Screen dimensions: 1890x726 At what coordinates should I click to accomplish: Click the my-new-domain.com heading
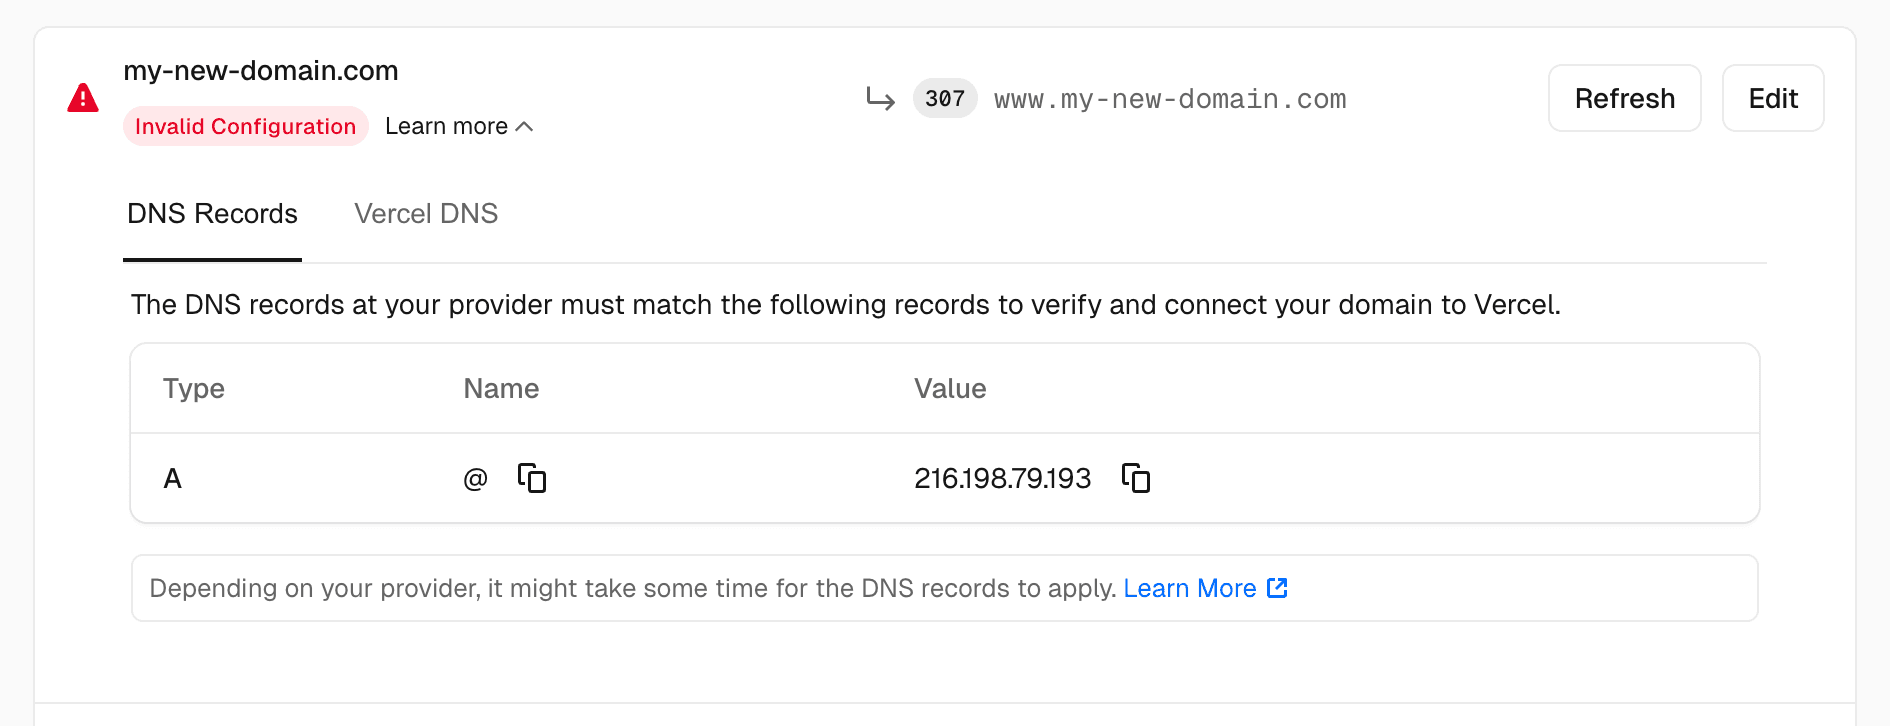coord(260,70)
